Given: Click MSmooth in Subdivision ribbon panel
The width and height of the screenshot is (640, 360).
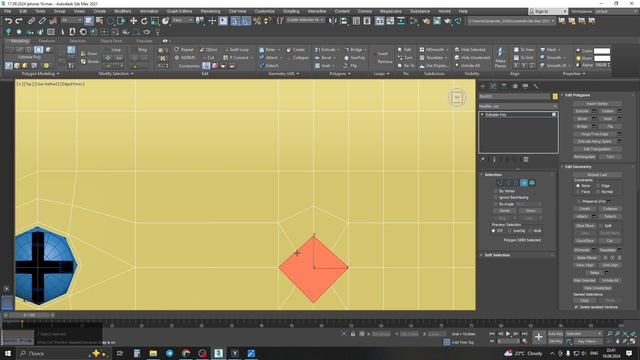Looking at the screenshot, I should pos(432,49).
